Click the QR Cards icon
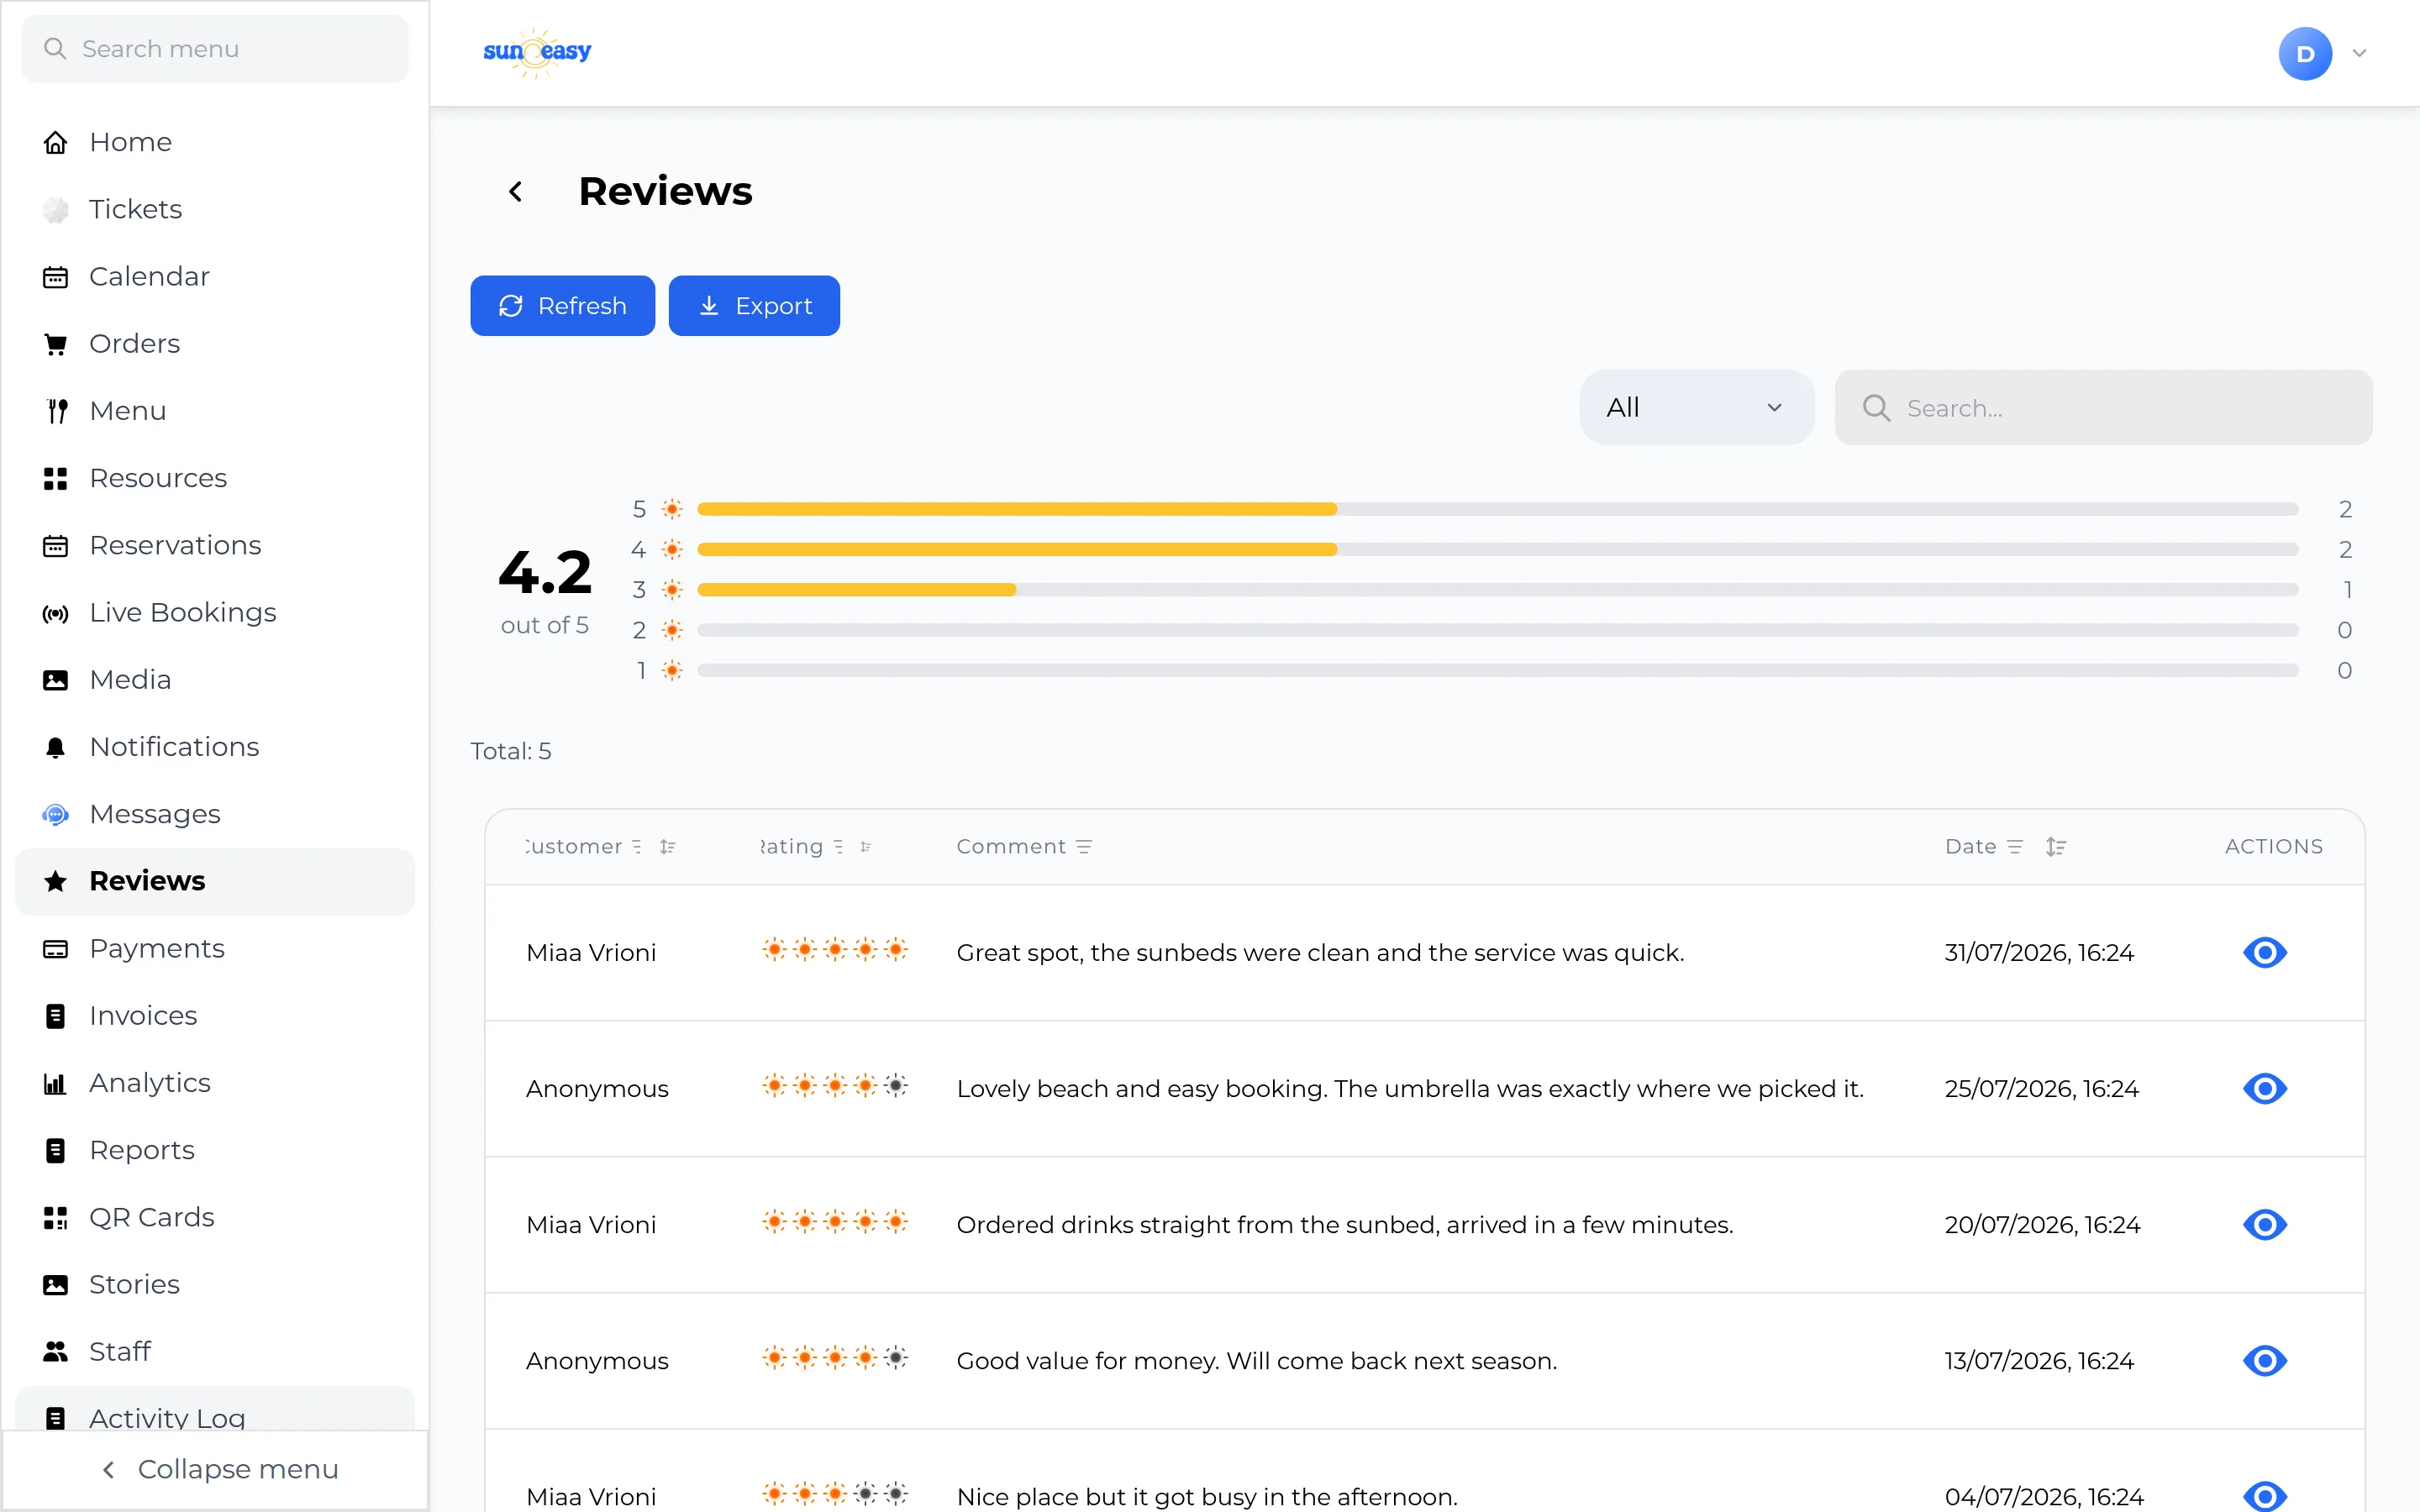The width and height of the screenshot is (2420, 1512). (56, 1217)
